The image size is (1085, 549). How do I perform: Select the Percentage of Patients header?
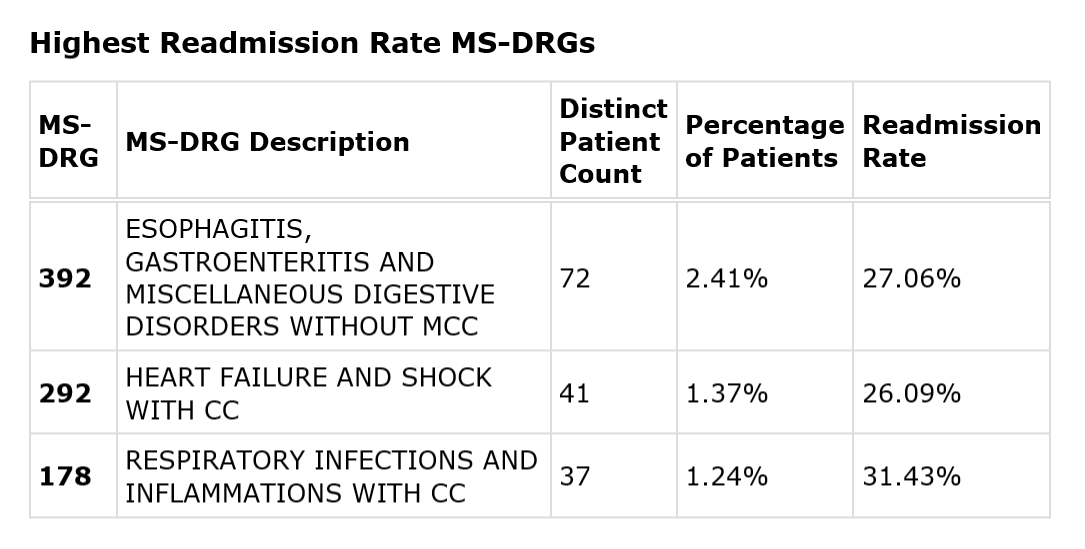coord(764,141)
